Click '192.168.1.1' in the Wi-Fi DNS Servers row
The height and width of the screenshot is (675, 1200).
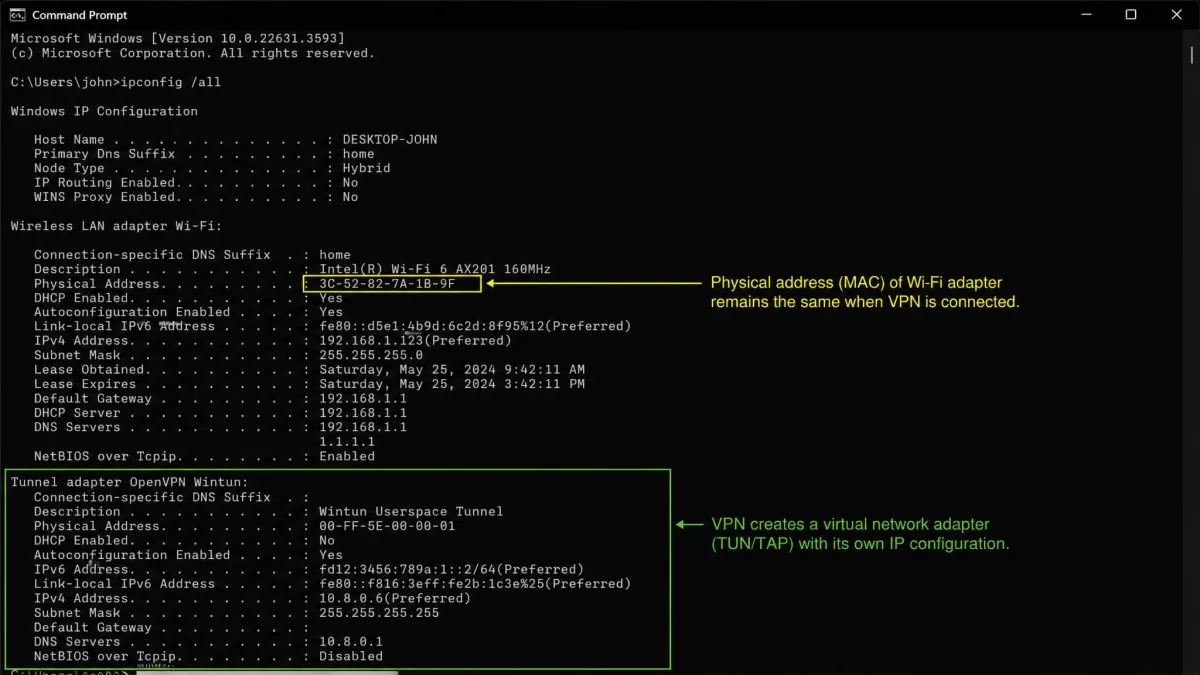pyautogui.click(x=363, y=427)
